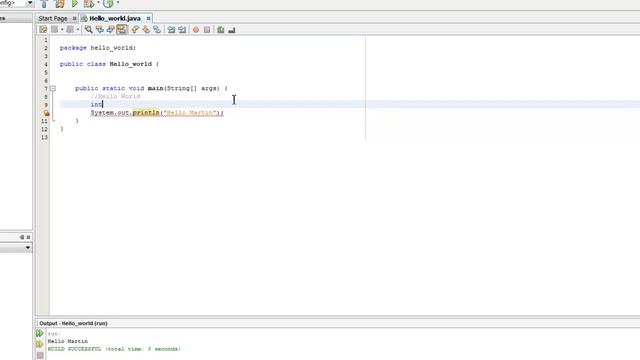Click the Comment code icon
Image resolution: width=640 pixels, height=360 pixels.
pos(221,29)
